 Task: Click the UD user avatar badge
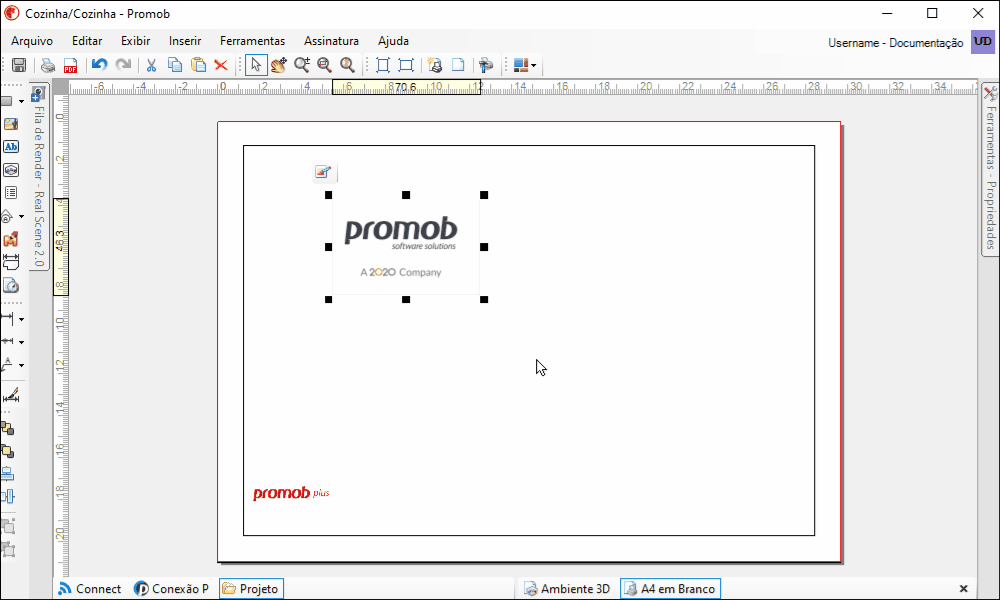pyautogui.click(x=983, y=42)
